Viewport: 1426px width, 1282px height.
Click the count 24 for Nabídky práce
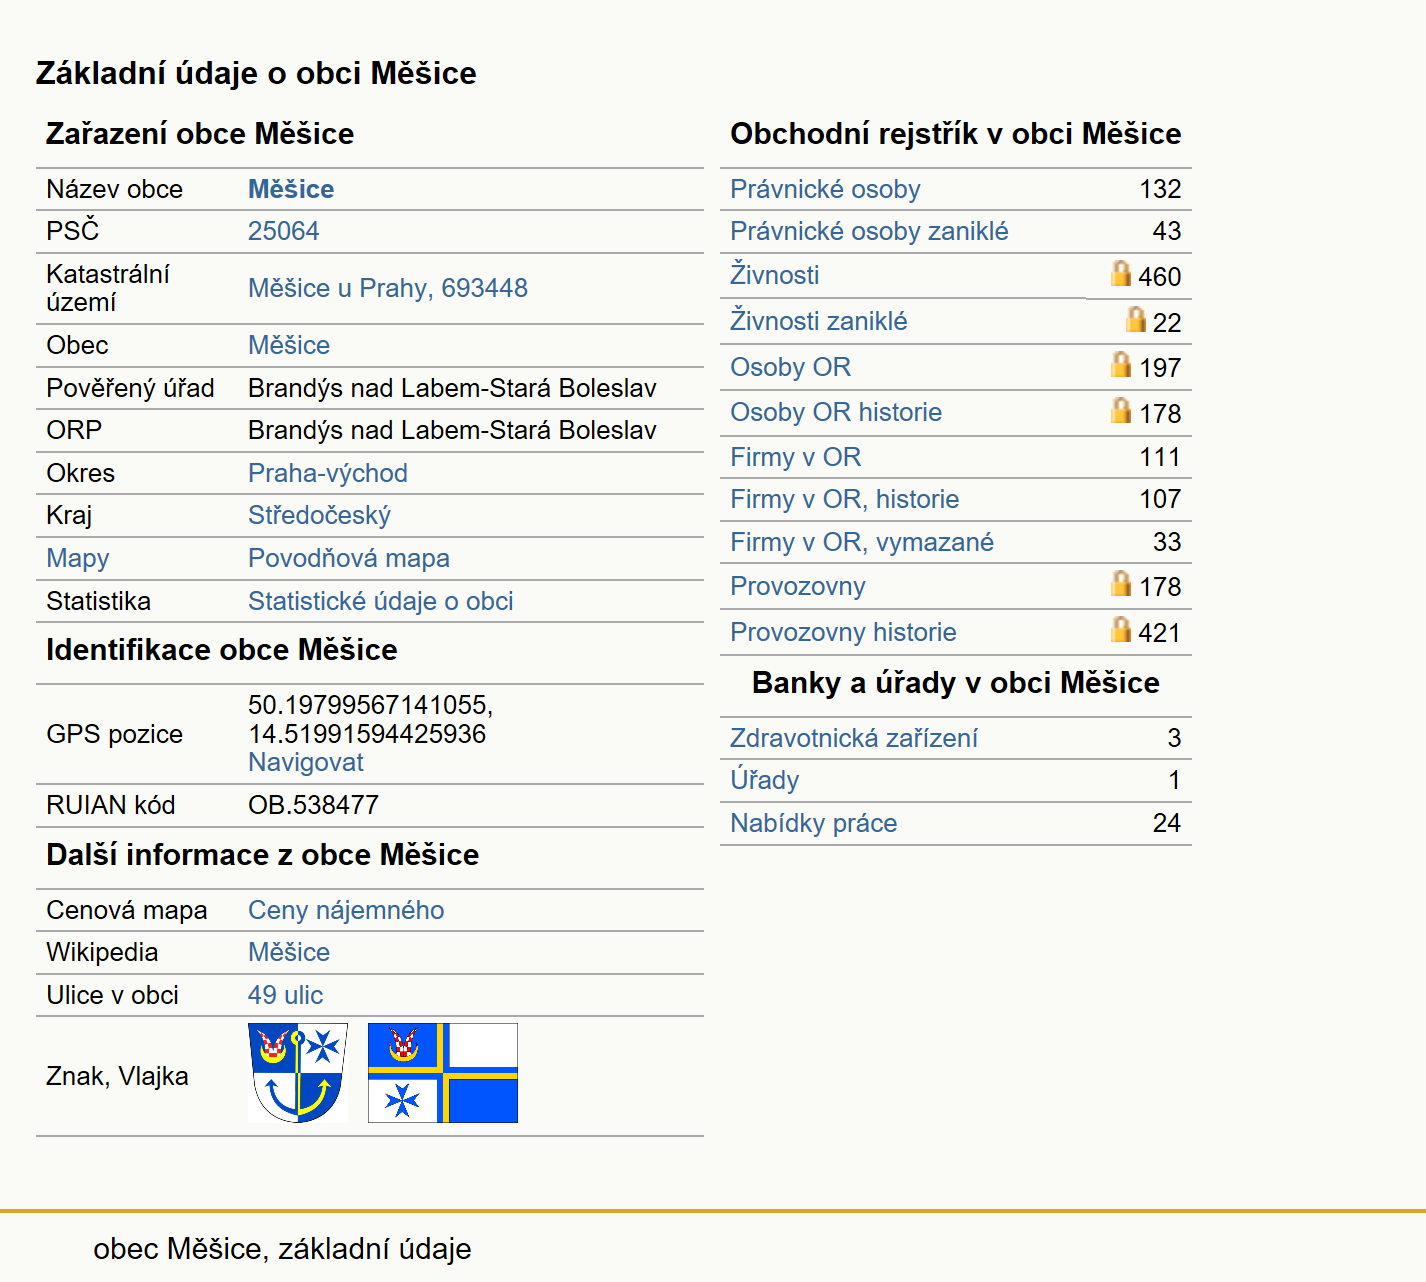coord(1167,823)
